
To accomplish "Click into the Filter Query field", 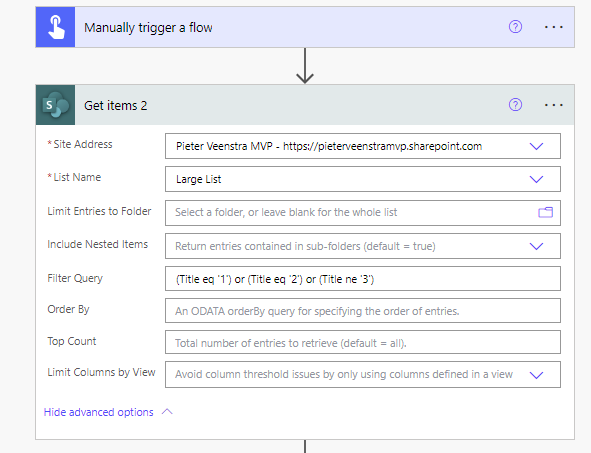I will [363, 279].
